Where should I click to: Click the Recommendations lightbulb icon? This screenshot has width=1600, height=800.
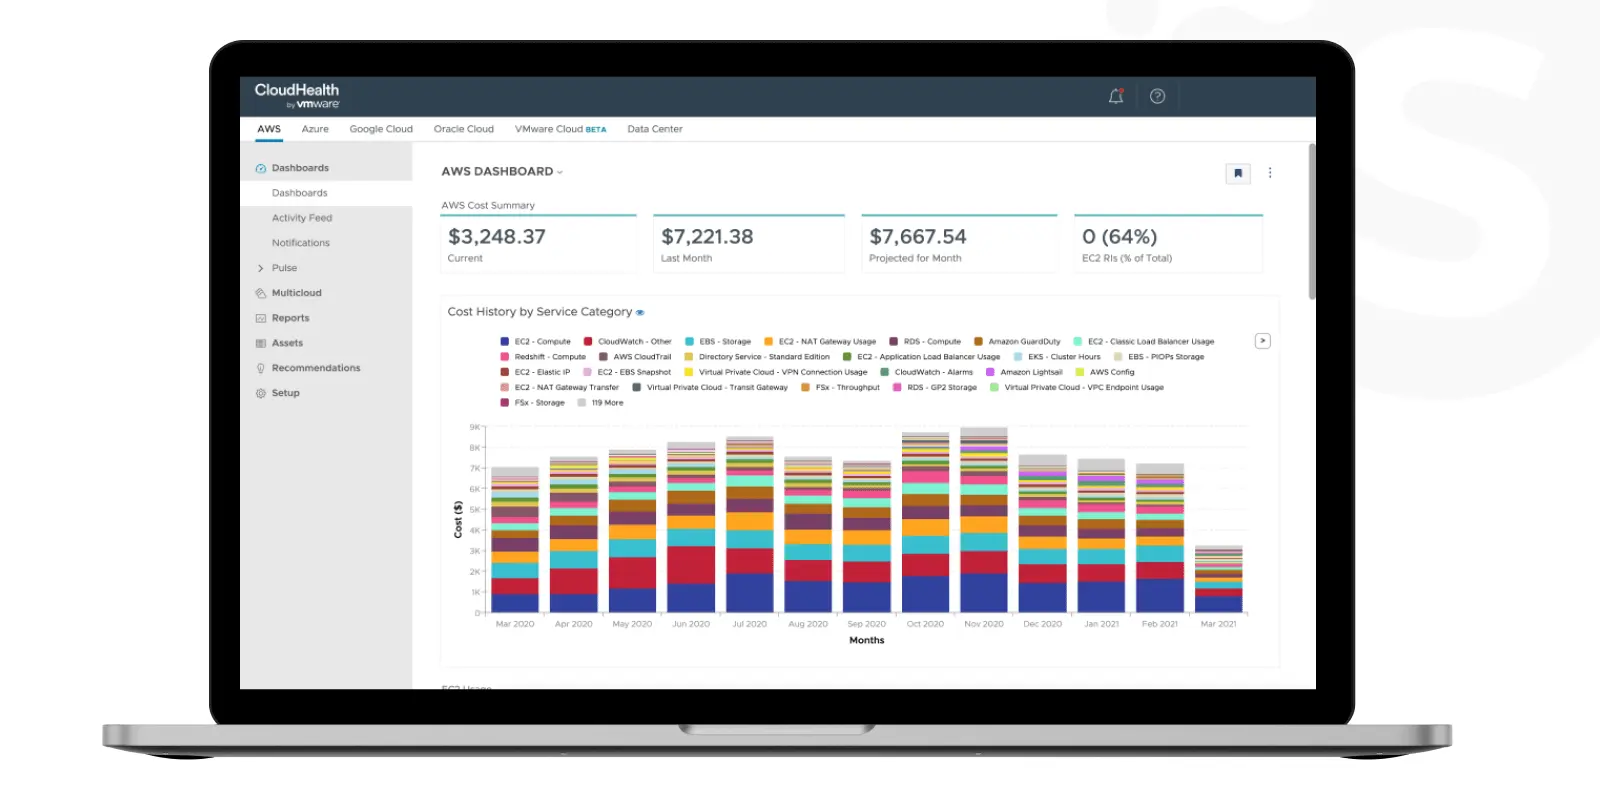coord(261,368)
